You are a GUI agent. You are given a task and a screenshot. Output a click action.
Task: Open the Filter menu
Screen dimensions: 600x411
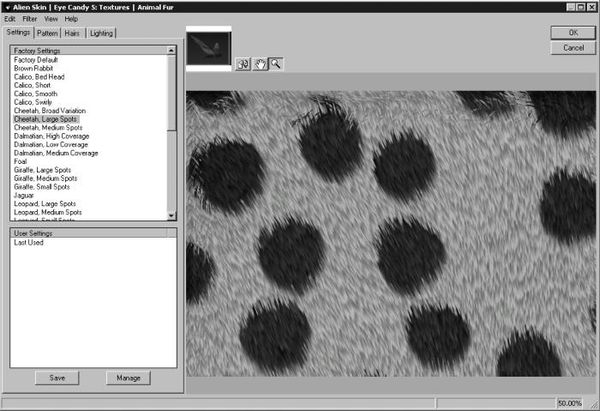30,19
